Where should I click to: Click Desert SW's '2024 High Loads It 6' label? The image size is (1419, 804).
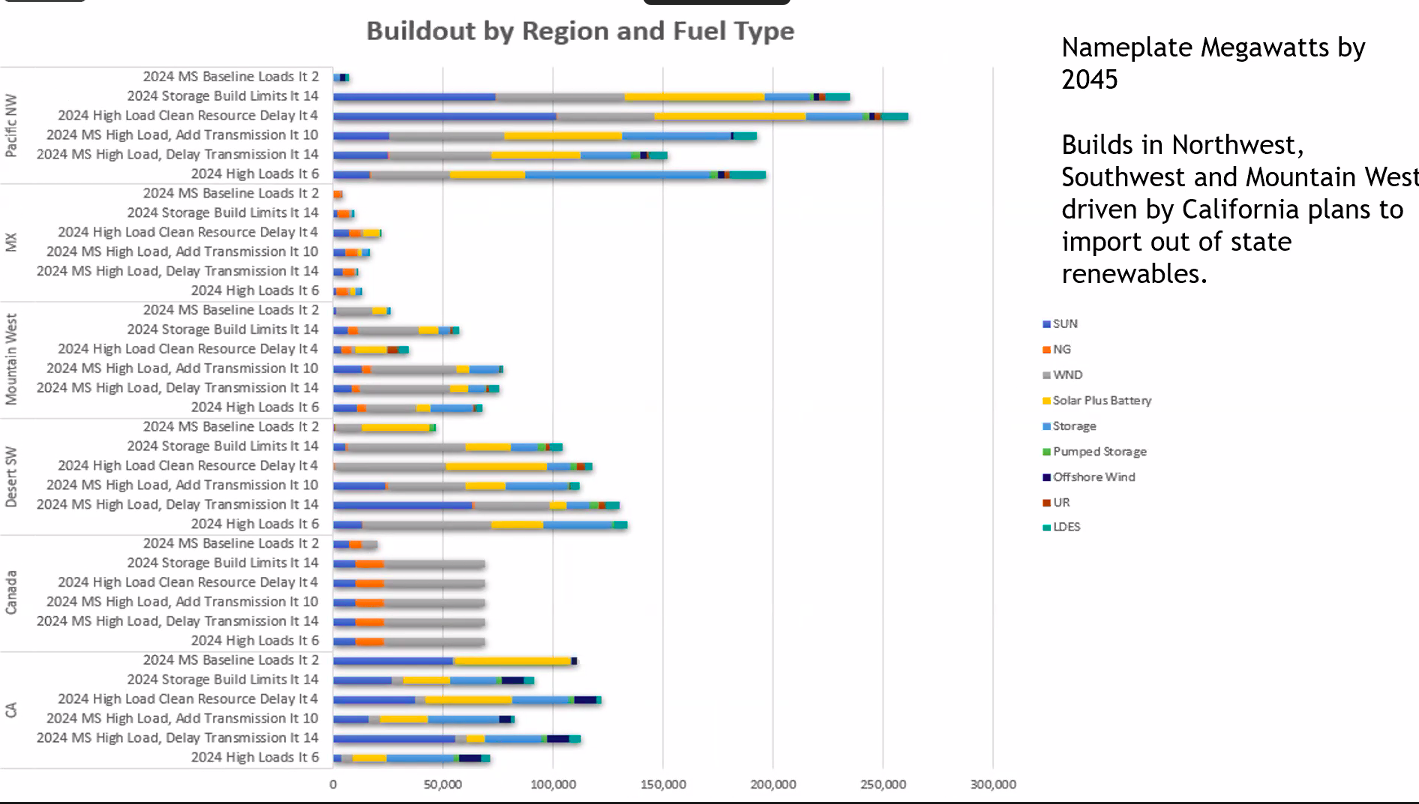(x=255, y=523)
